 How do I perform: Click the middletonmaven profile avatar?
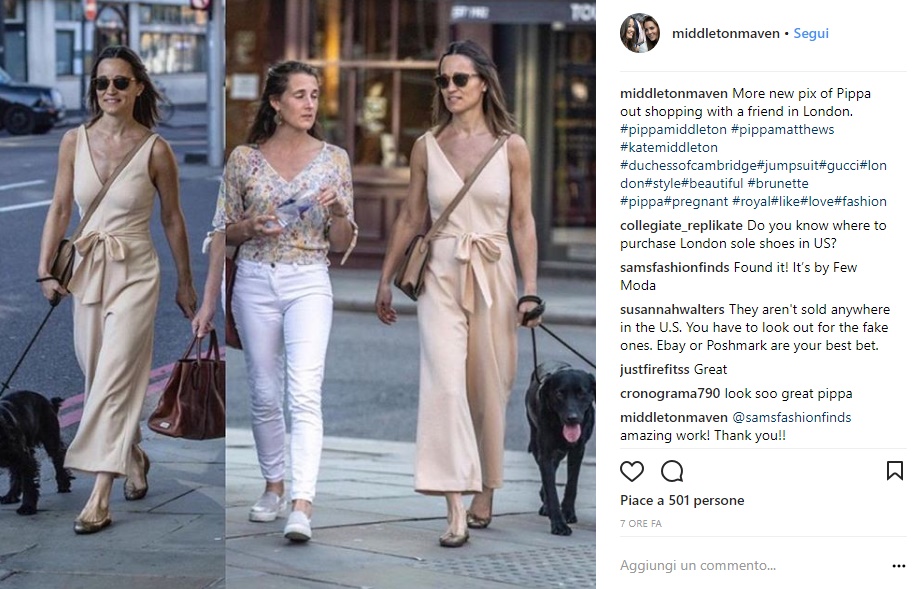(640, 33)
